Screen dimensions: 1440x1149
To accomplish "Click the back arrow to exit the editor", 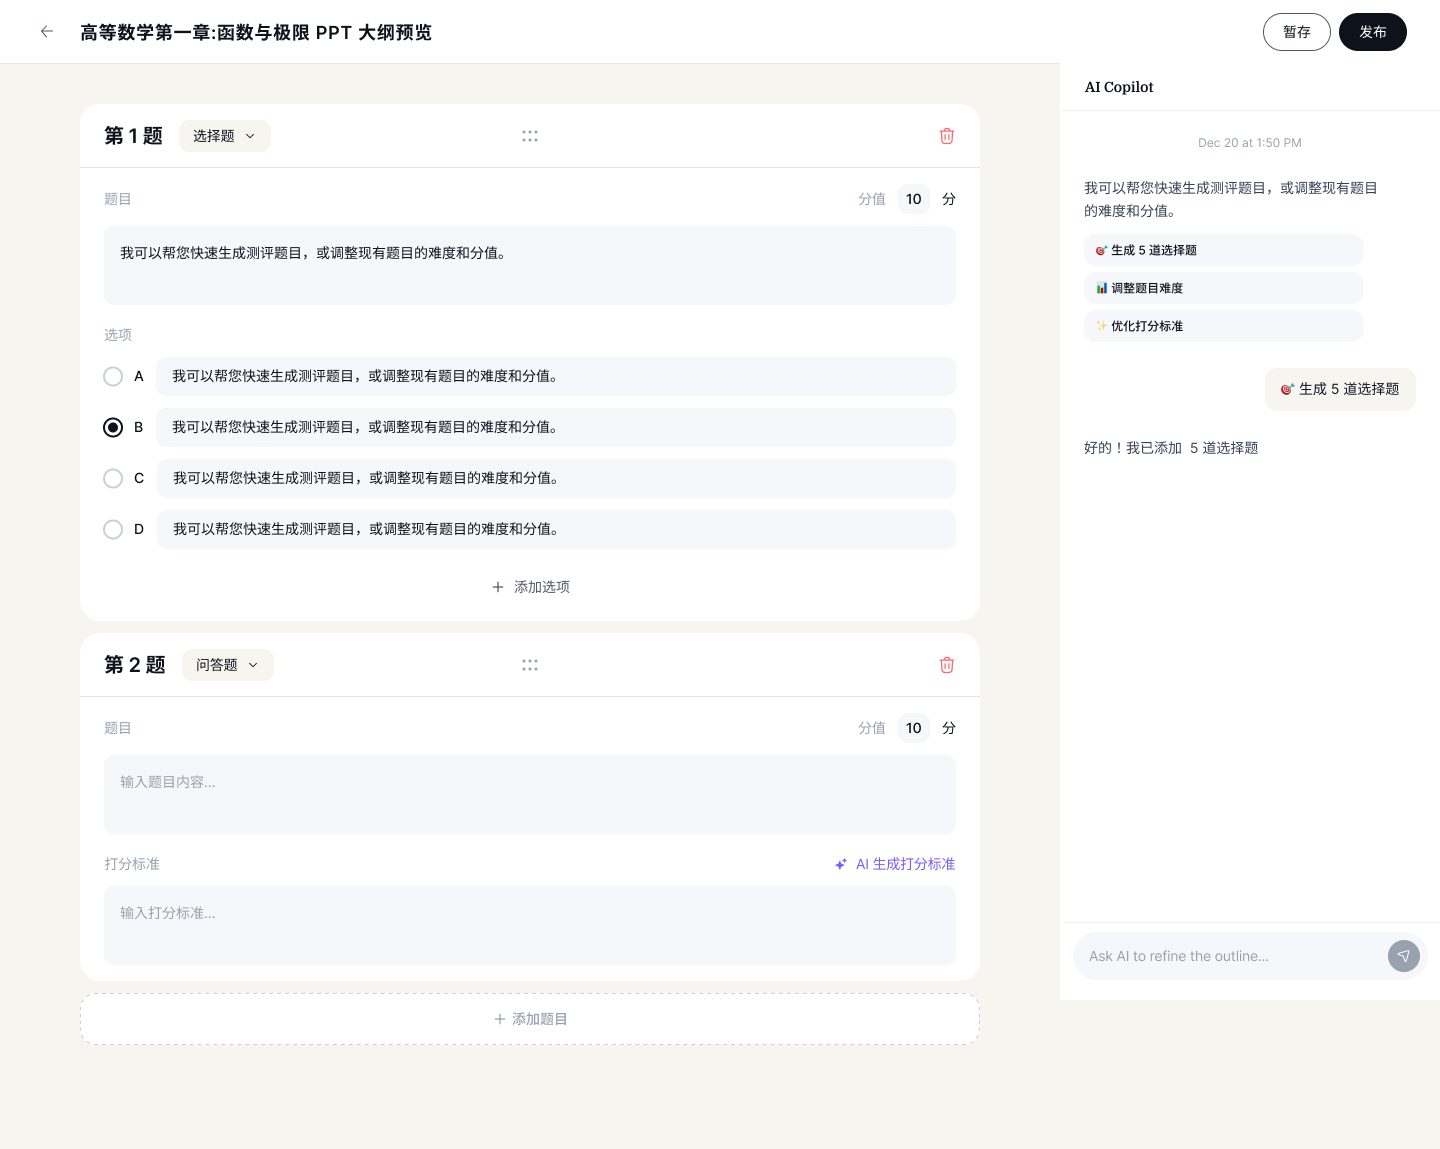I will [47, 31].
